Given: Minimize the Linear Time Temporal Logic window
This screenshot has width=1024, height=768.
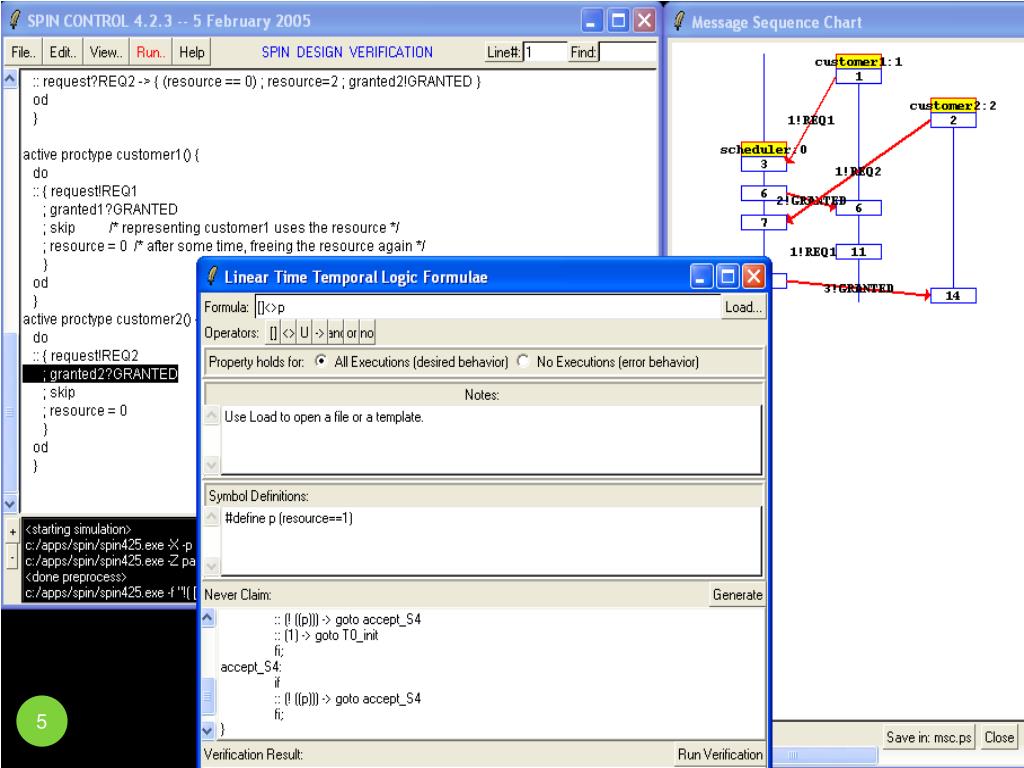Looking at the screenshot, I should coord(700,277).
